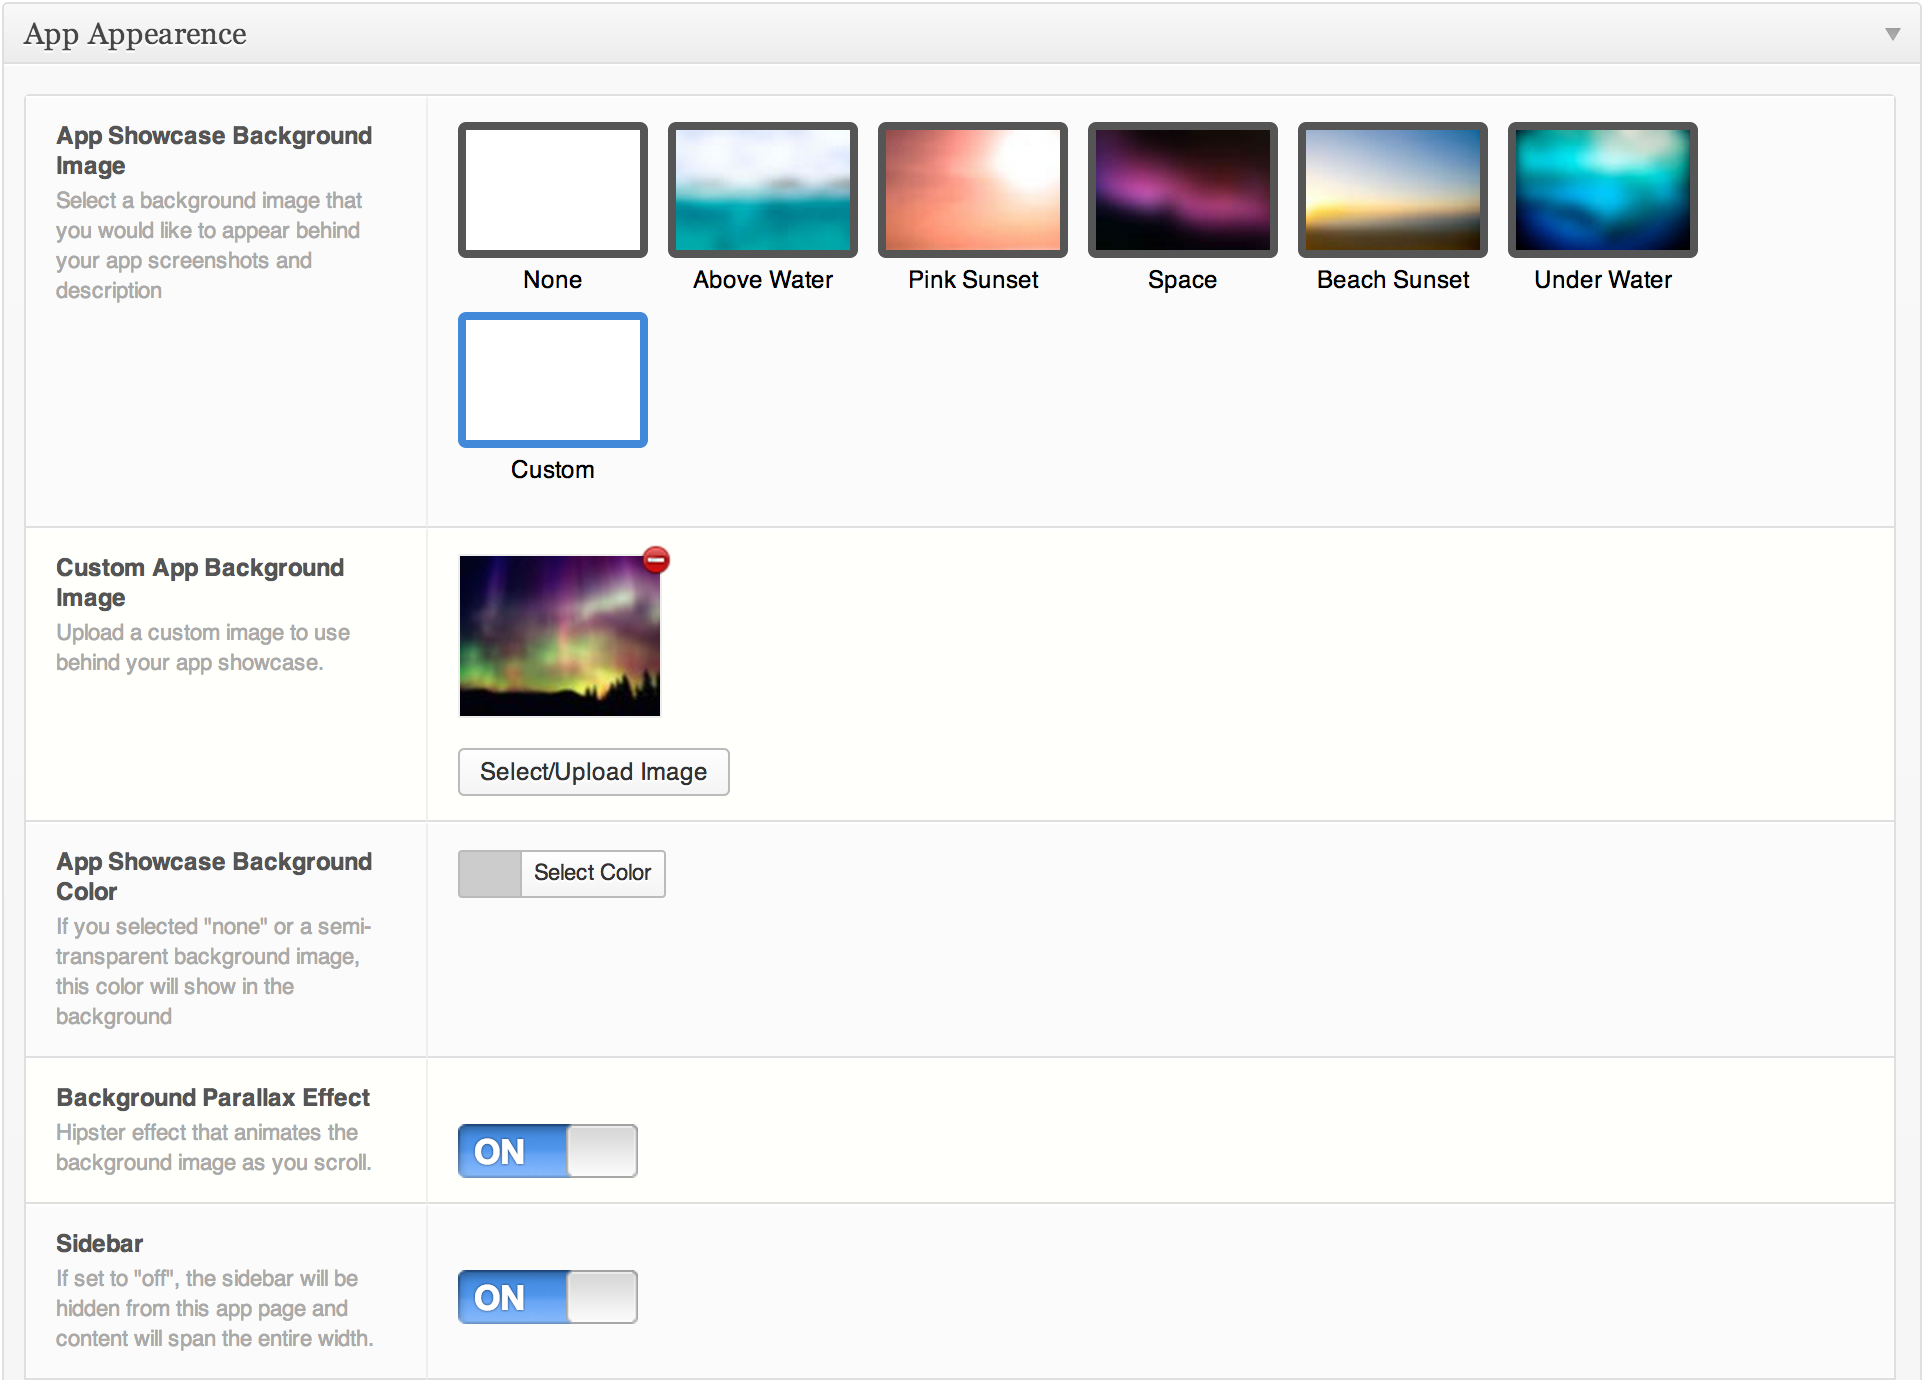
Task: Turn off the Sidebar switch
Action: pyautogui.click(x=548, y=1297)
